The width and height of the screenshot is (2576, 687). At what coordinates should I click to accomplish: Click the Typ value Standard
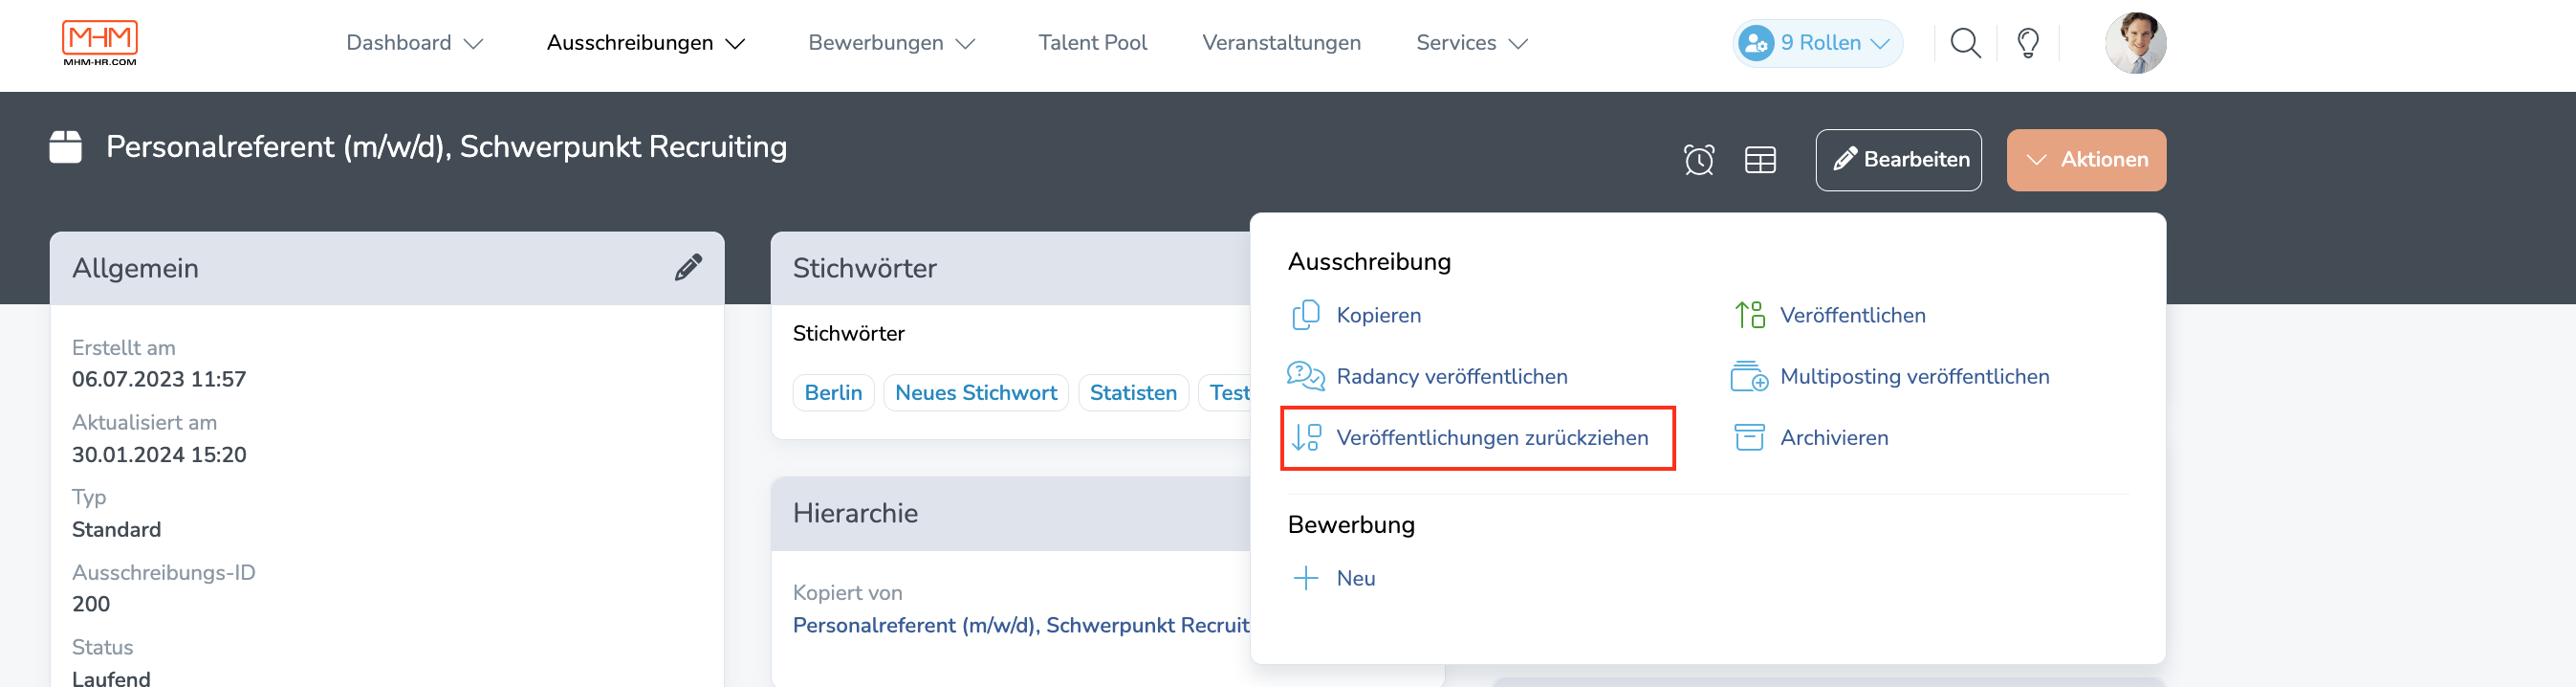click(116, 529)
